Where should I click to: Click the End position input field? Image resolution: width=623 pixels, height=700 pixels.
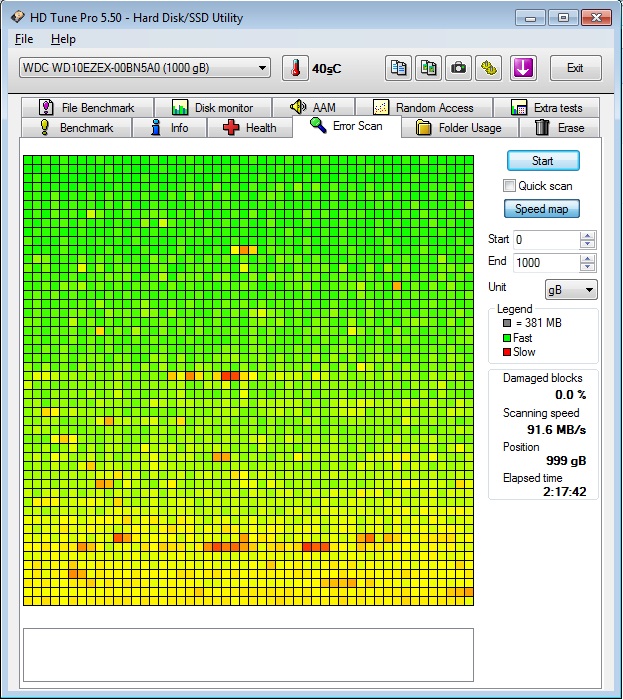point(546,262)
